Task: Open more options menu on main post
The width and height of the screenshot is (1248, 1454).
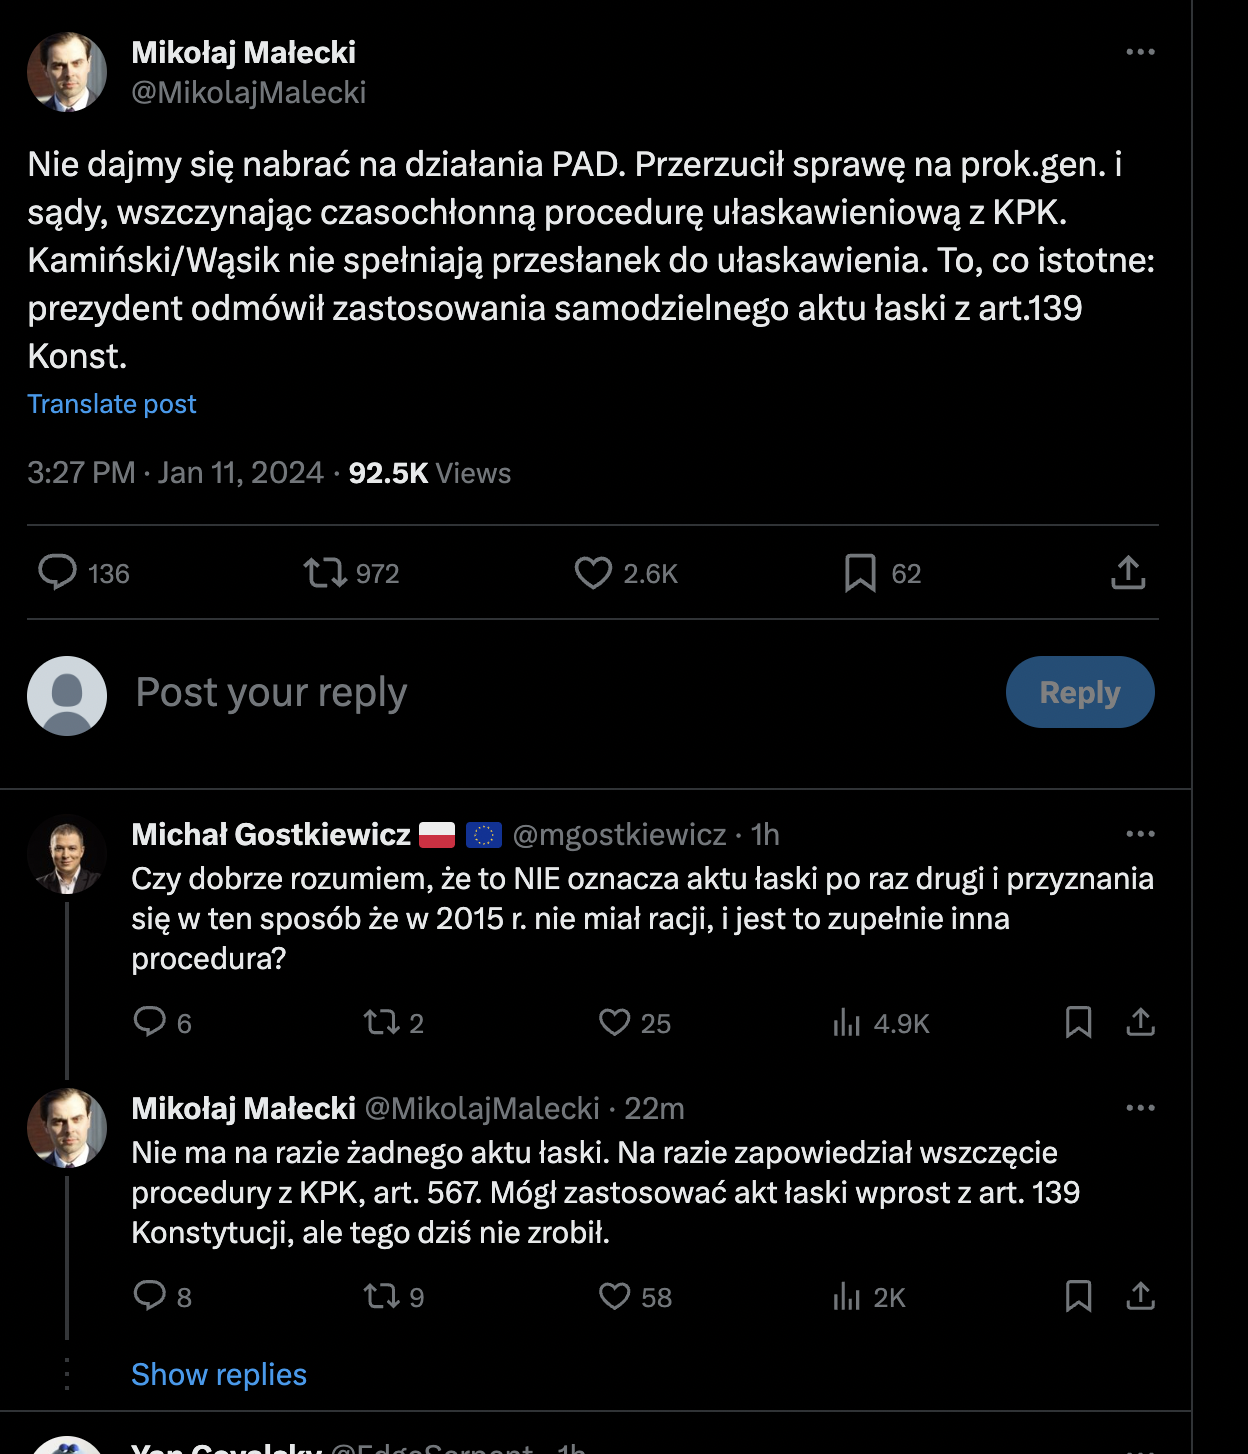Action: (1140, 52)
